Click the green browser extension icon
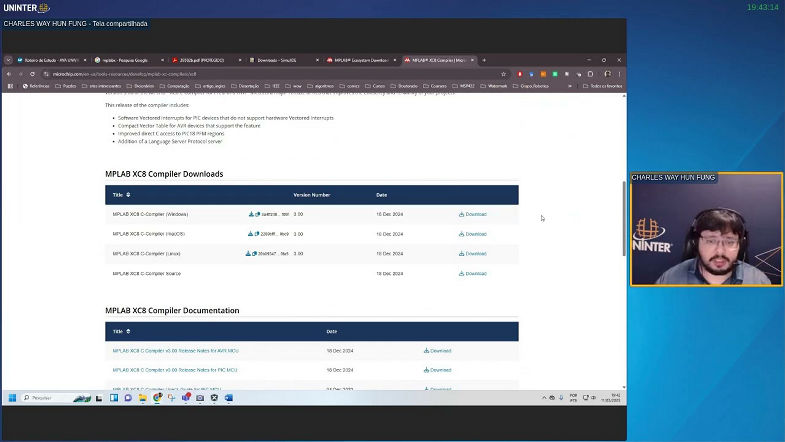The image size is (785, 442). point(555,74)
